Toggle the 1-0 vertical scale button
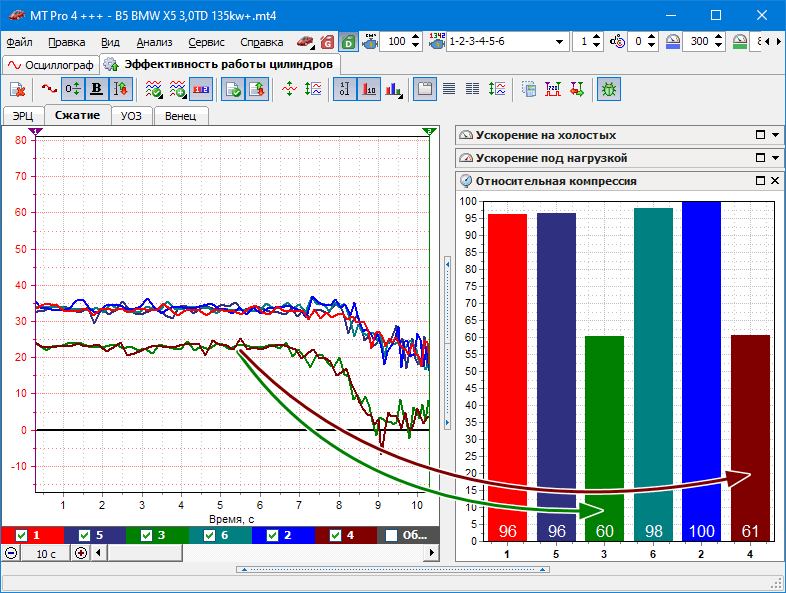Viewport: 786px width, 593px height. 345,89
